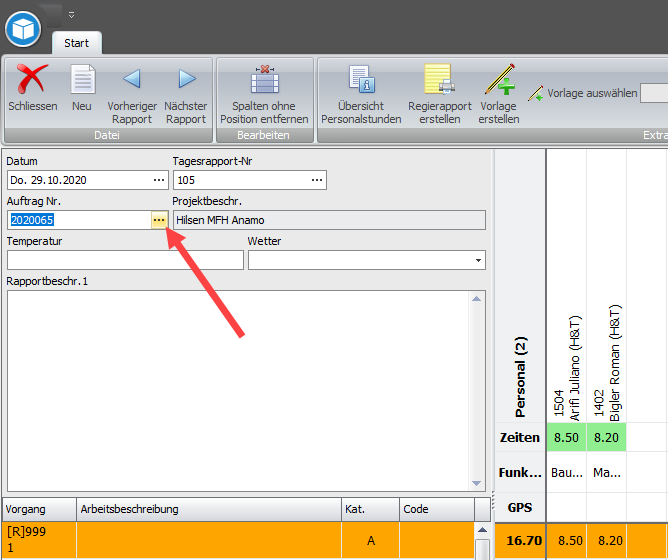The width and height of the screenshot is (668, 560).
Task: Click the Funk cell Ma...
Action: (607, 472)
